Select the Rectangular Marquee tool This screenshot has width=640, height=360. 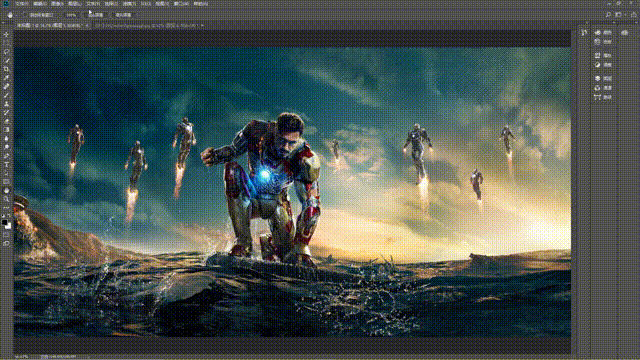[6, 43]
